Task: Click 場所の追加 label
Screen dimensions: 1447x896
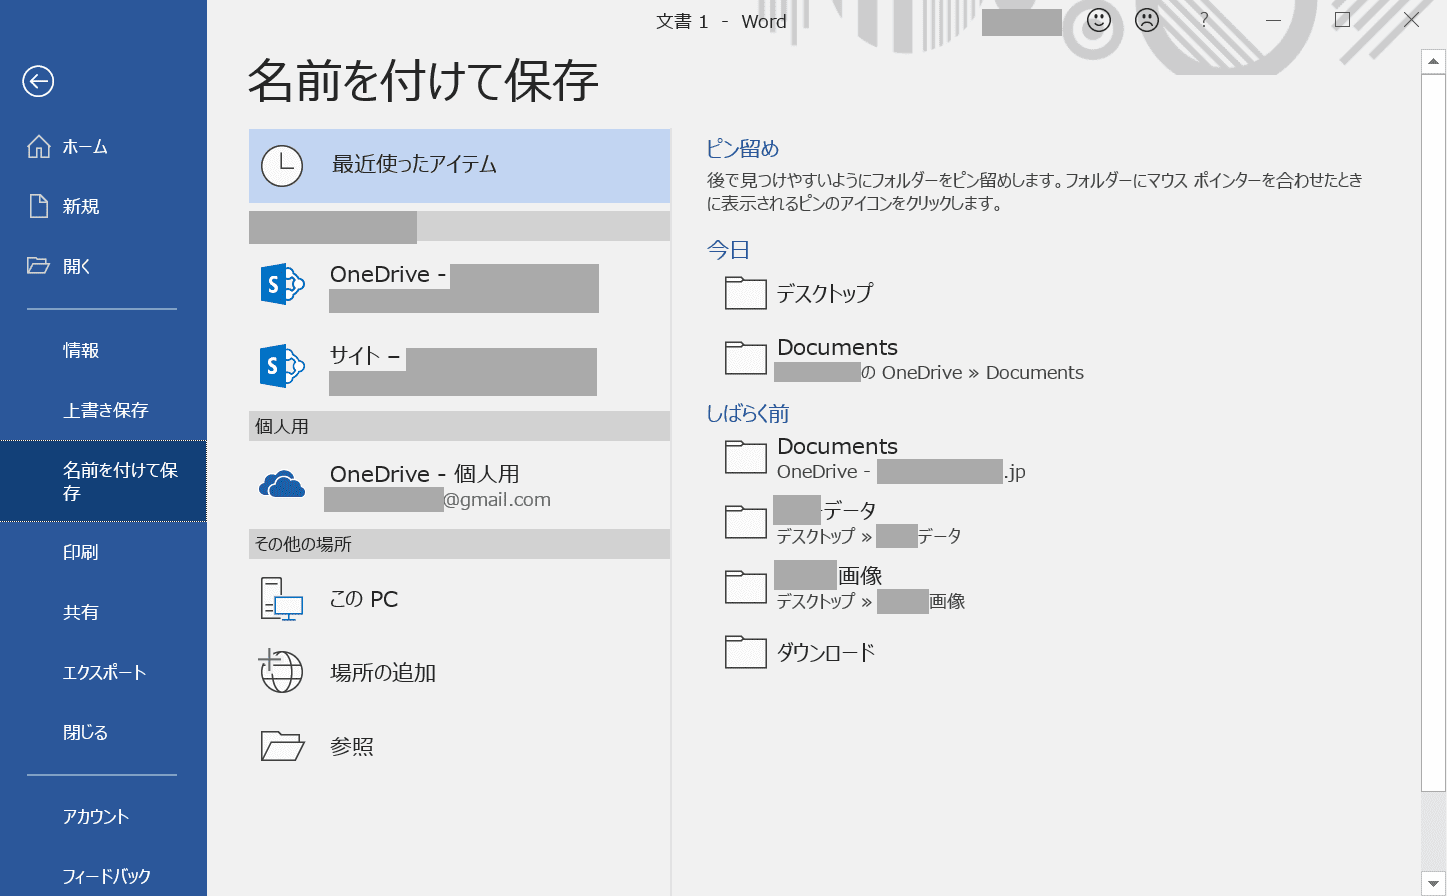Action: (x=383, y=672)
